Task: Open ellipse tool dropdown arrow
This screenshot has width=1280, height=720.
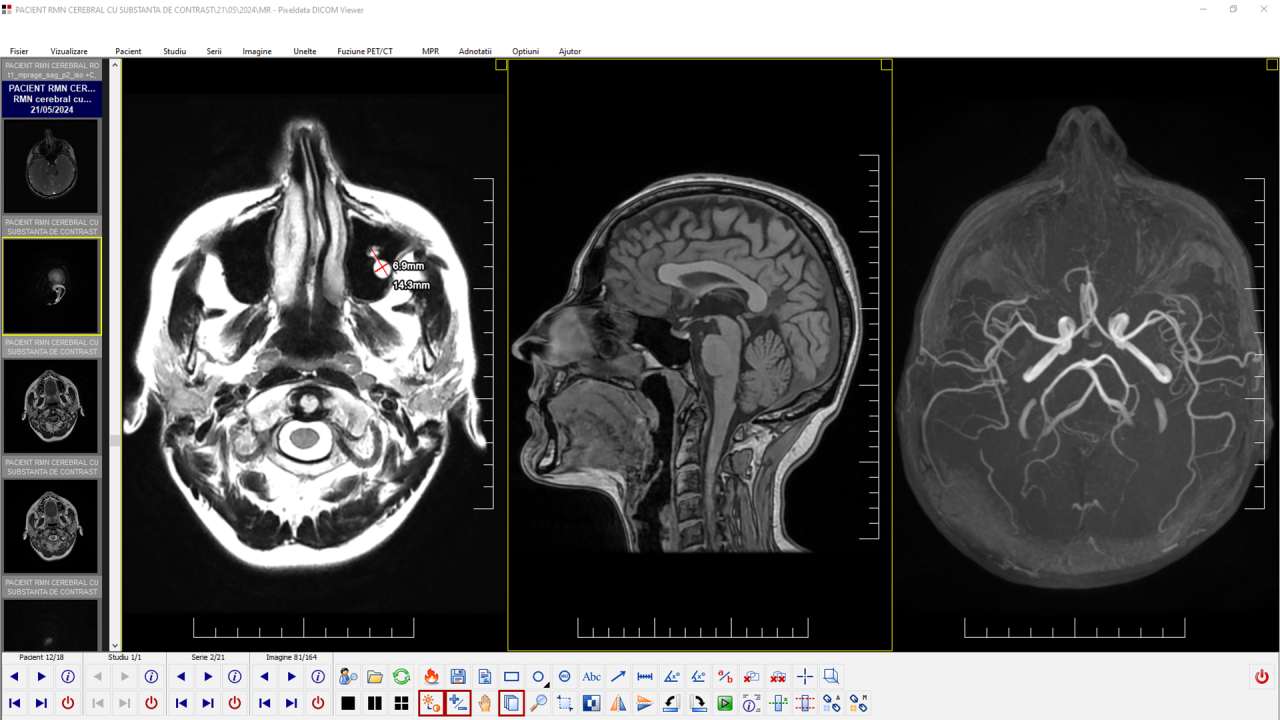Action: coord(547,684)
